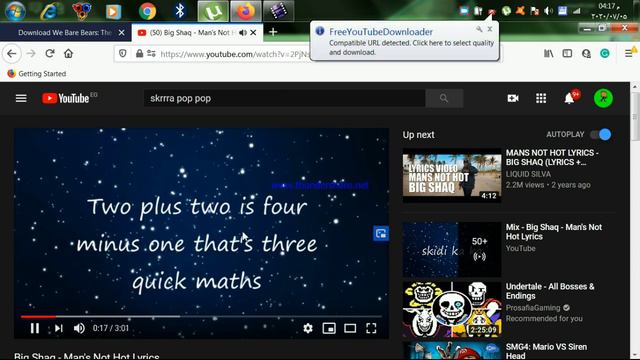Open Windows Start button
640x360 pixels.
point(15,10)
